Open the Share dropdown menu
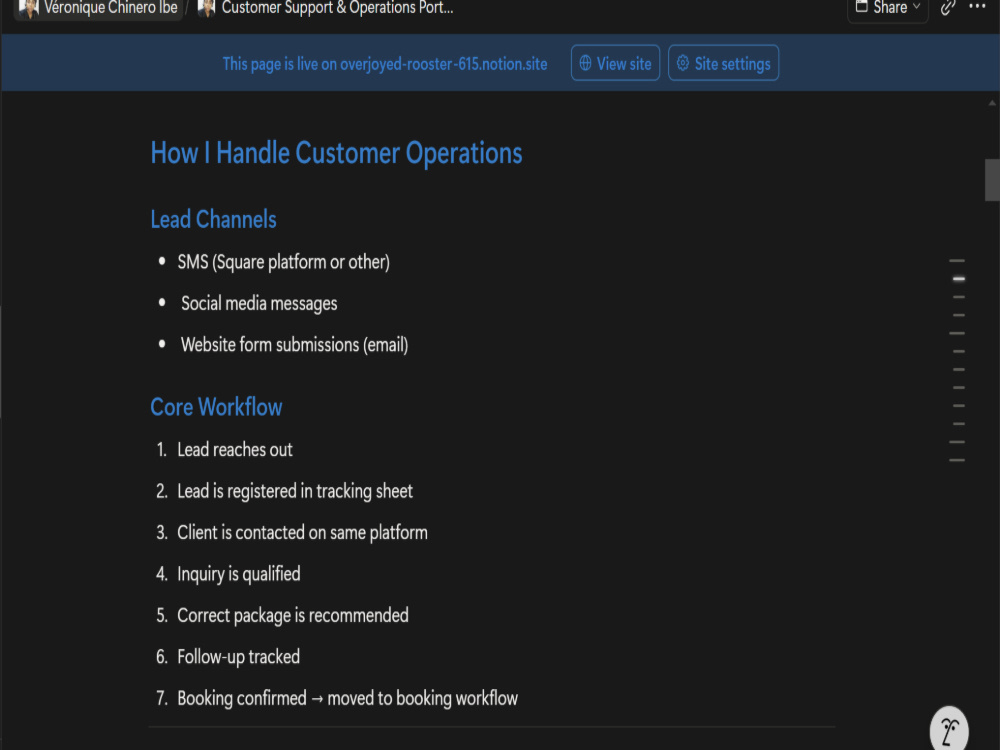The width and height of the screenshot is (1000, 750). point(887,9)
